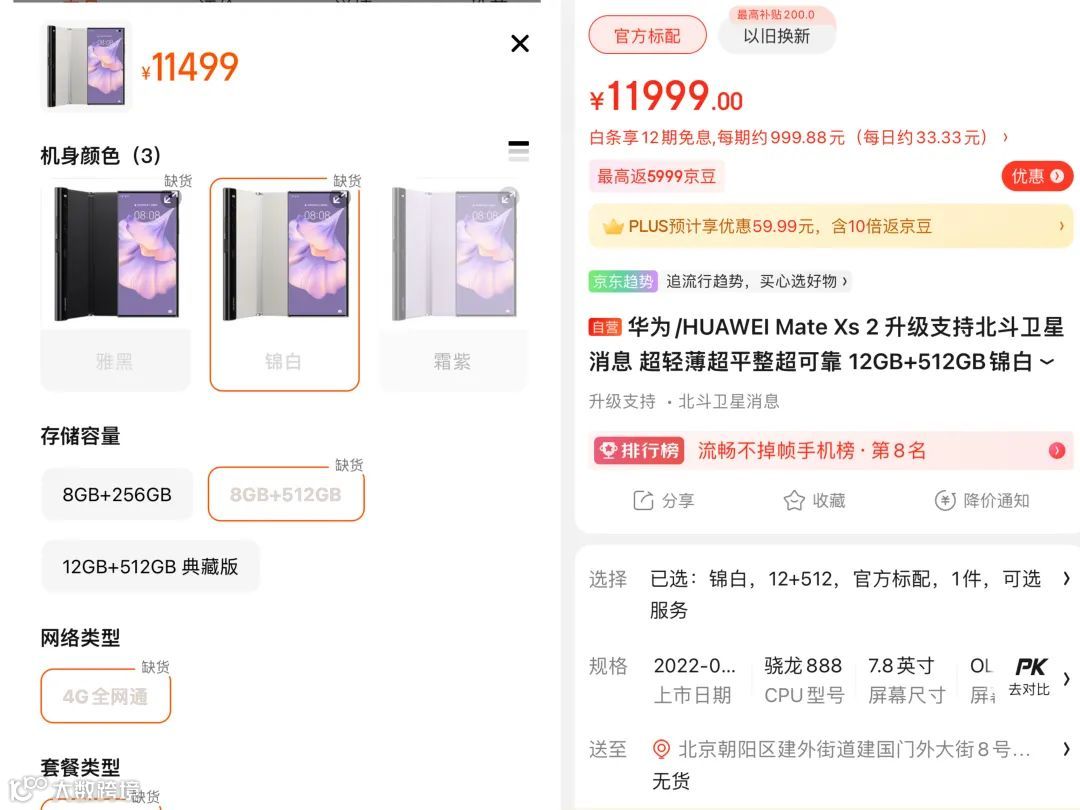Enlarge the 雅黑 color image
Viewport: 1080px width, 810px height.
click(x=169, y=198)
